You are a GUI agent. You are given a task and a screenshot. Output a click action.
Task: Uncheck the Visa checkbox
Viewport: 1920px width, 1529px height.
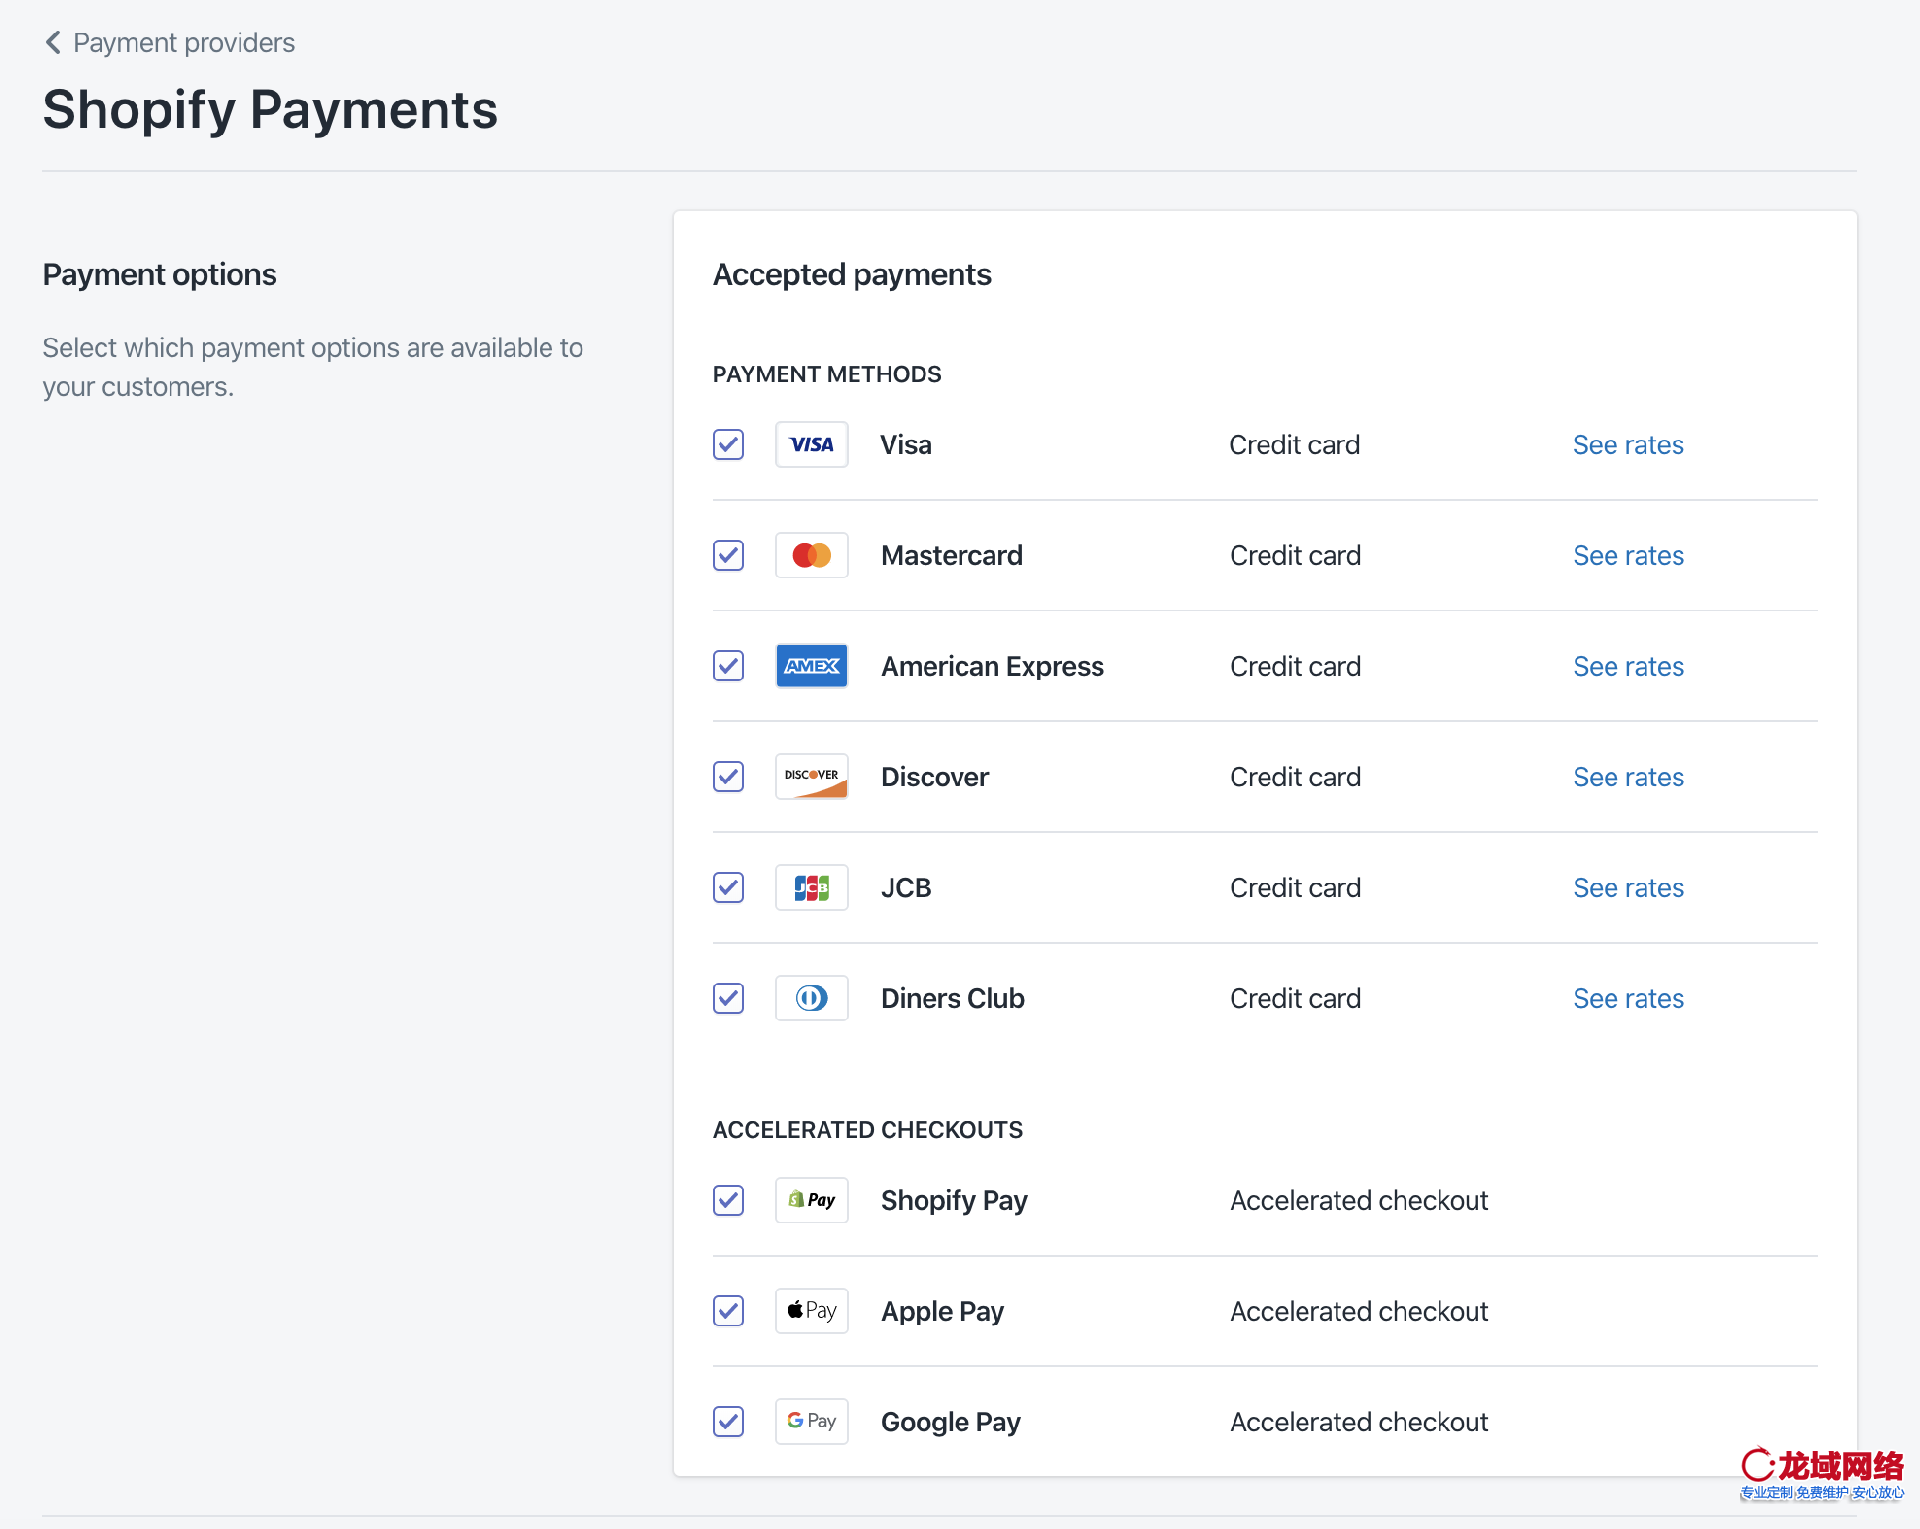728,445
